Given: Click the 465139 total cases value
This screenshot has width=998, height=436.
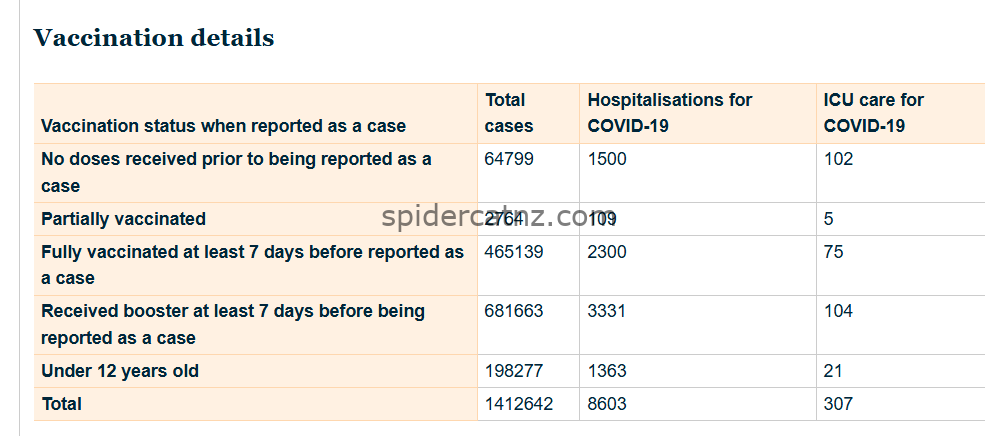Looking at the screenshot, I should coord(514,252).
